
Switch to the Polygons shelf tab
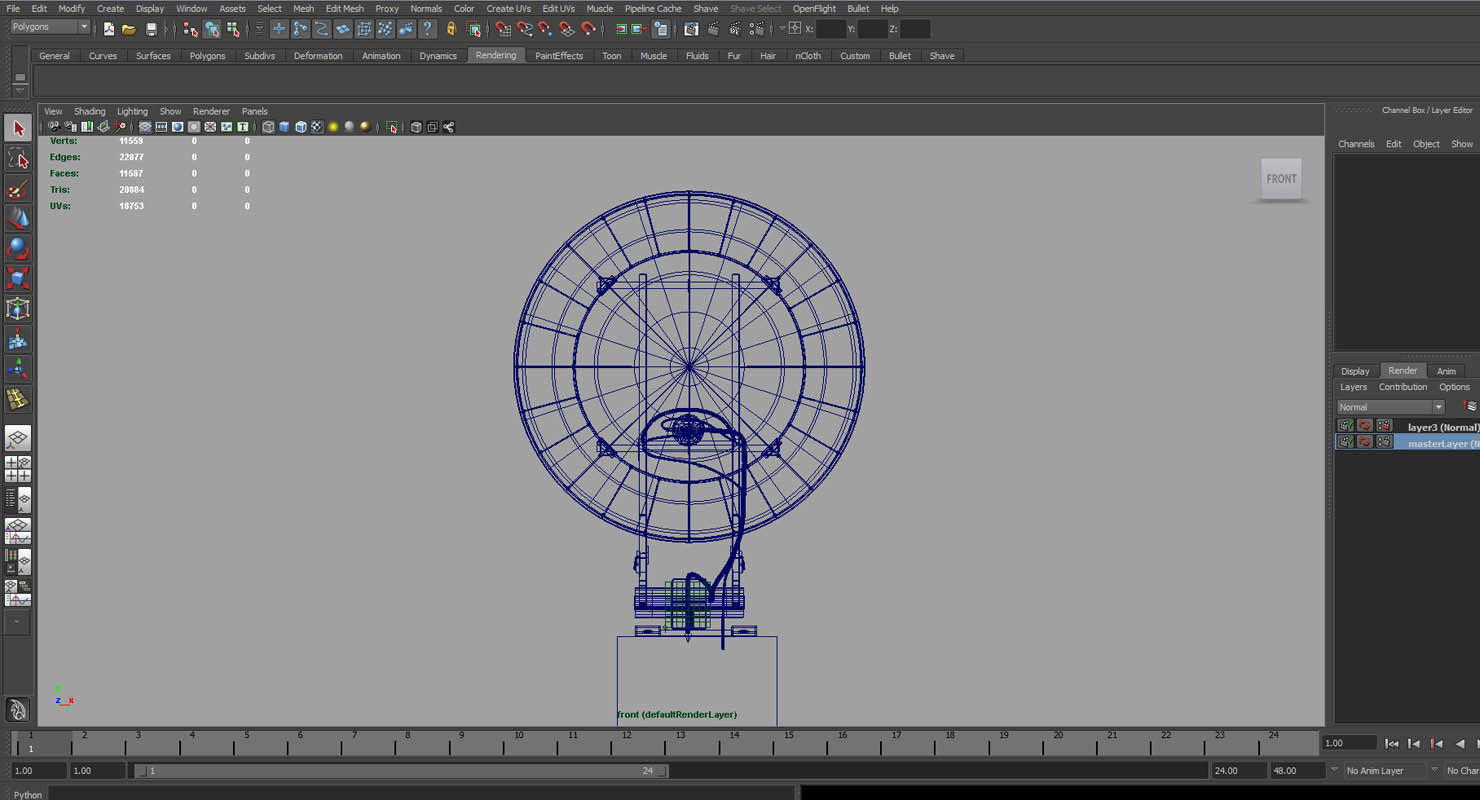coord(208,56)
